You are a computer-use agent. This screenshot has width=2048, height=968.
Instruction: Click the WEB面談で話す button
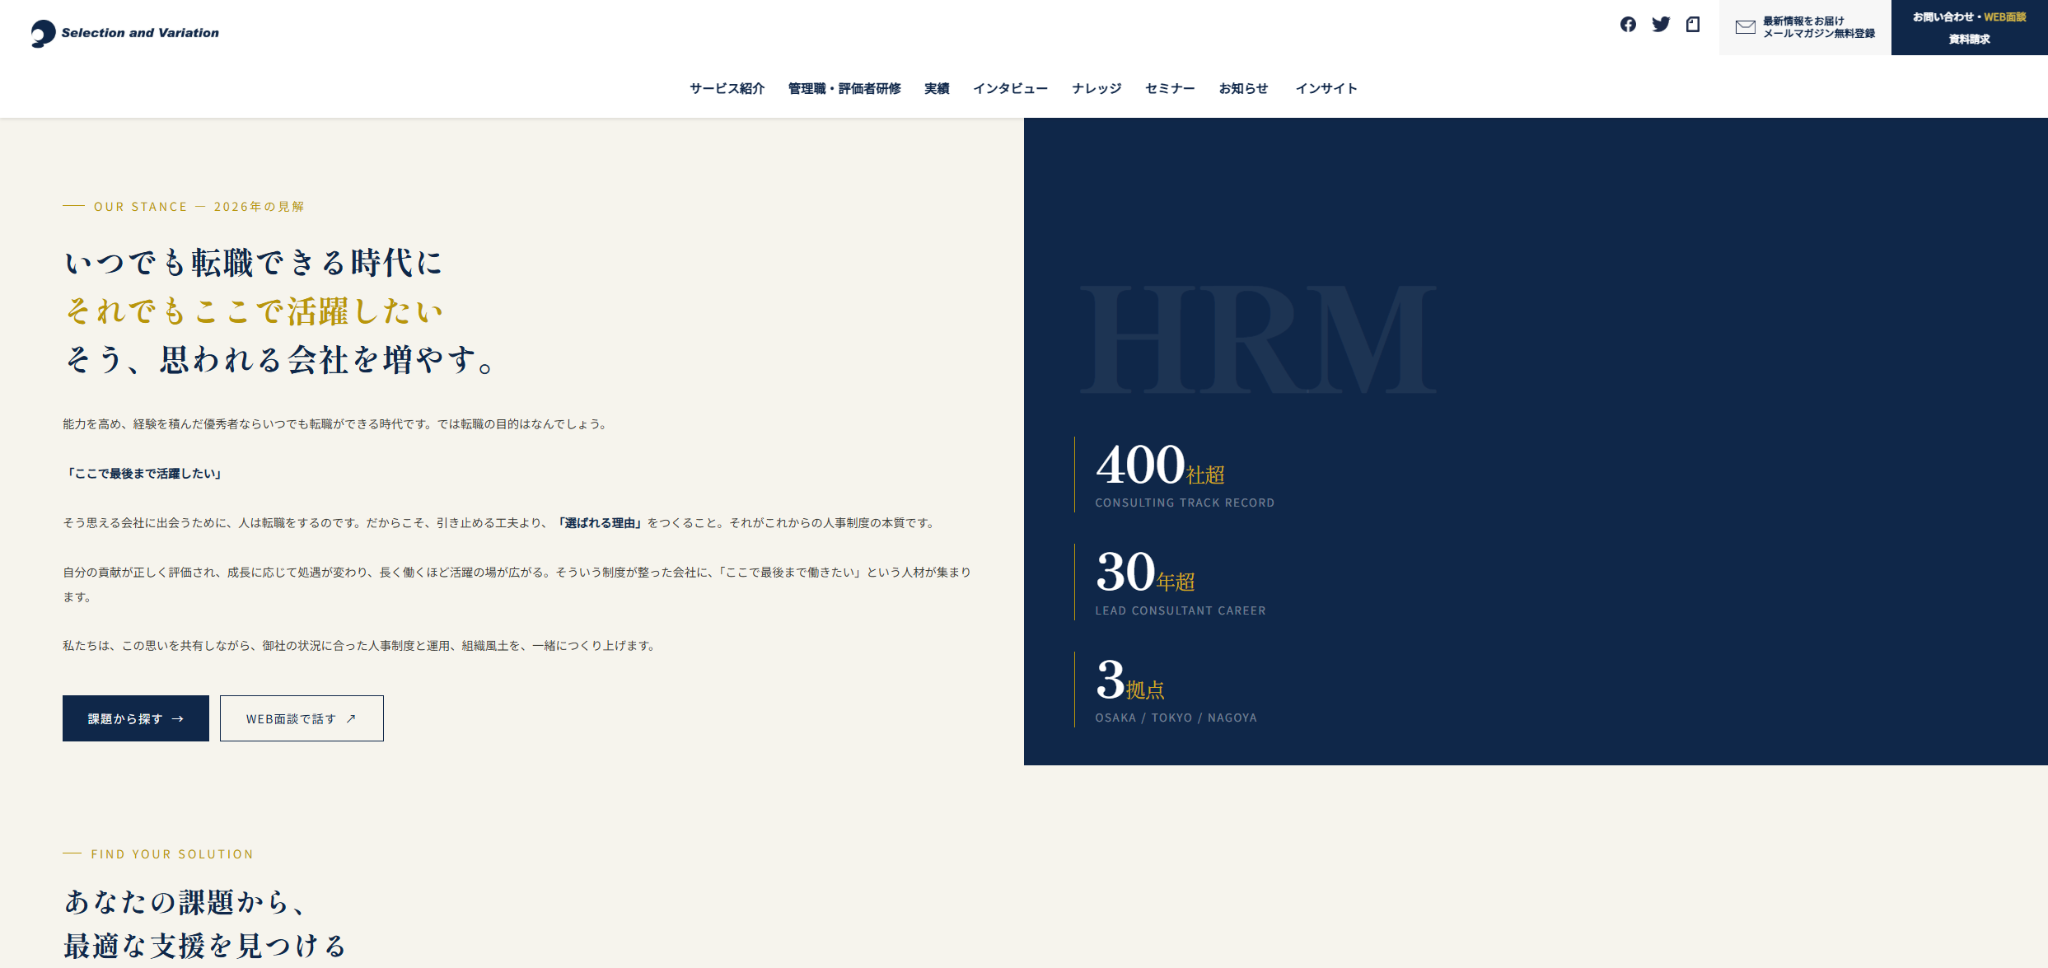[x=302, y=718]
